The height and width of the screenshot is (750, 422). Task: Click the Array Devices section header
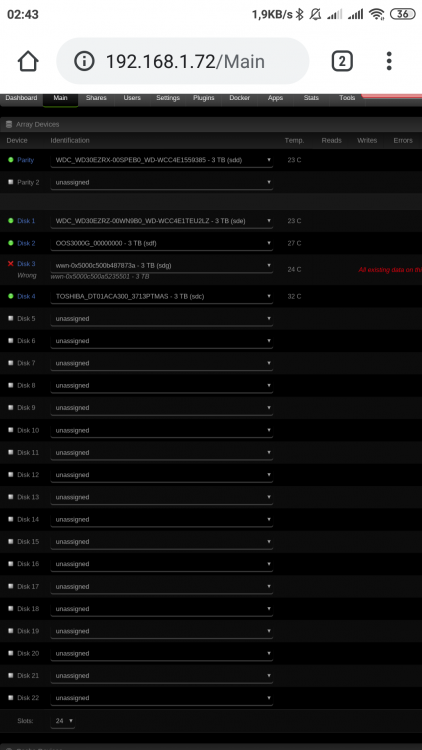pyautogui.click(x=211, y=124)
